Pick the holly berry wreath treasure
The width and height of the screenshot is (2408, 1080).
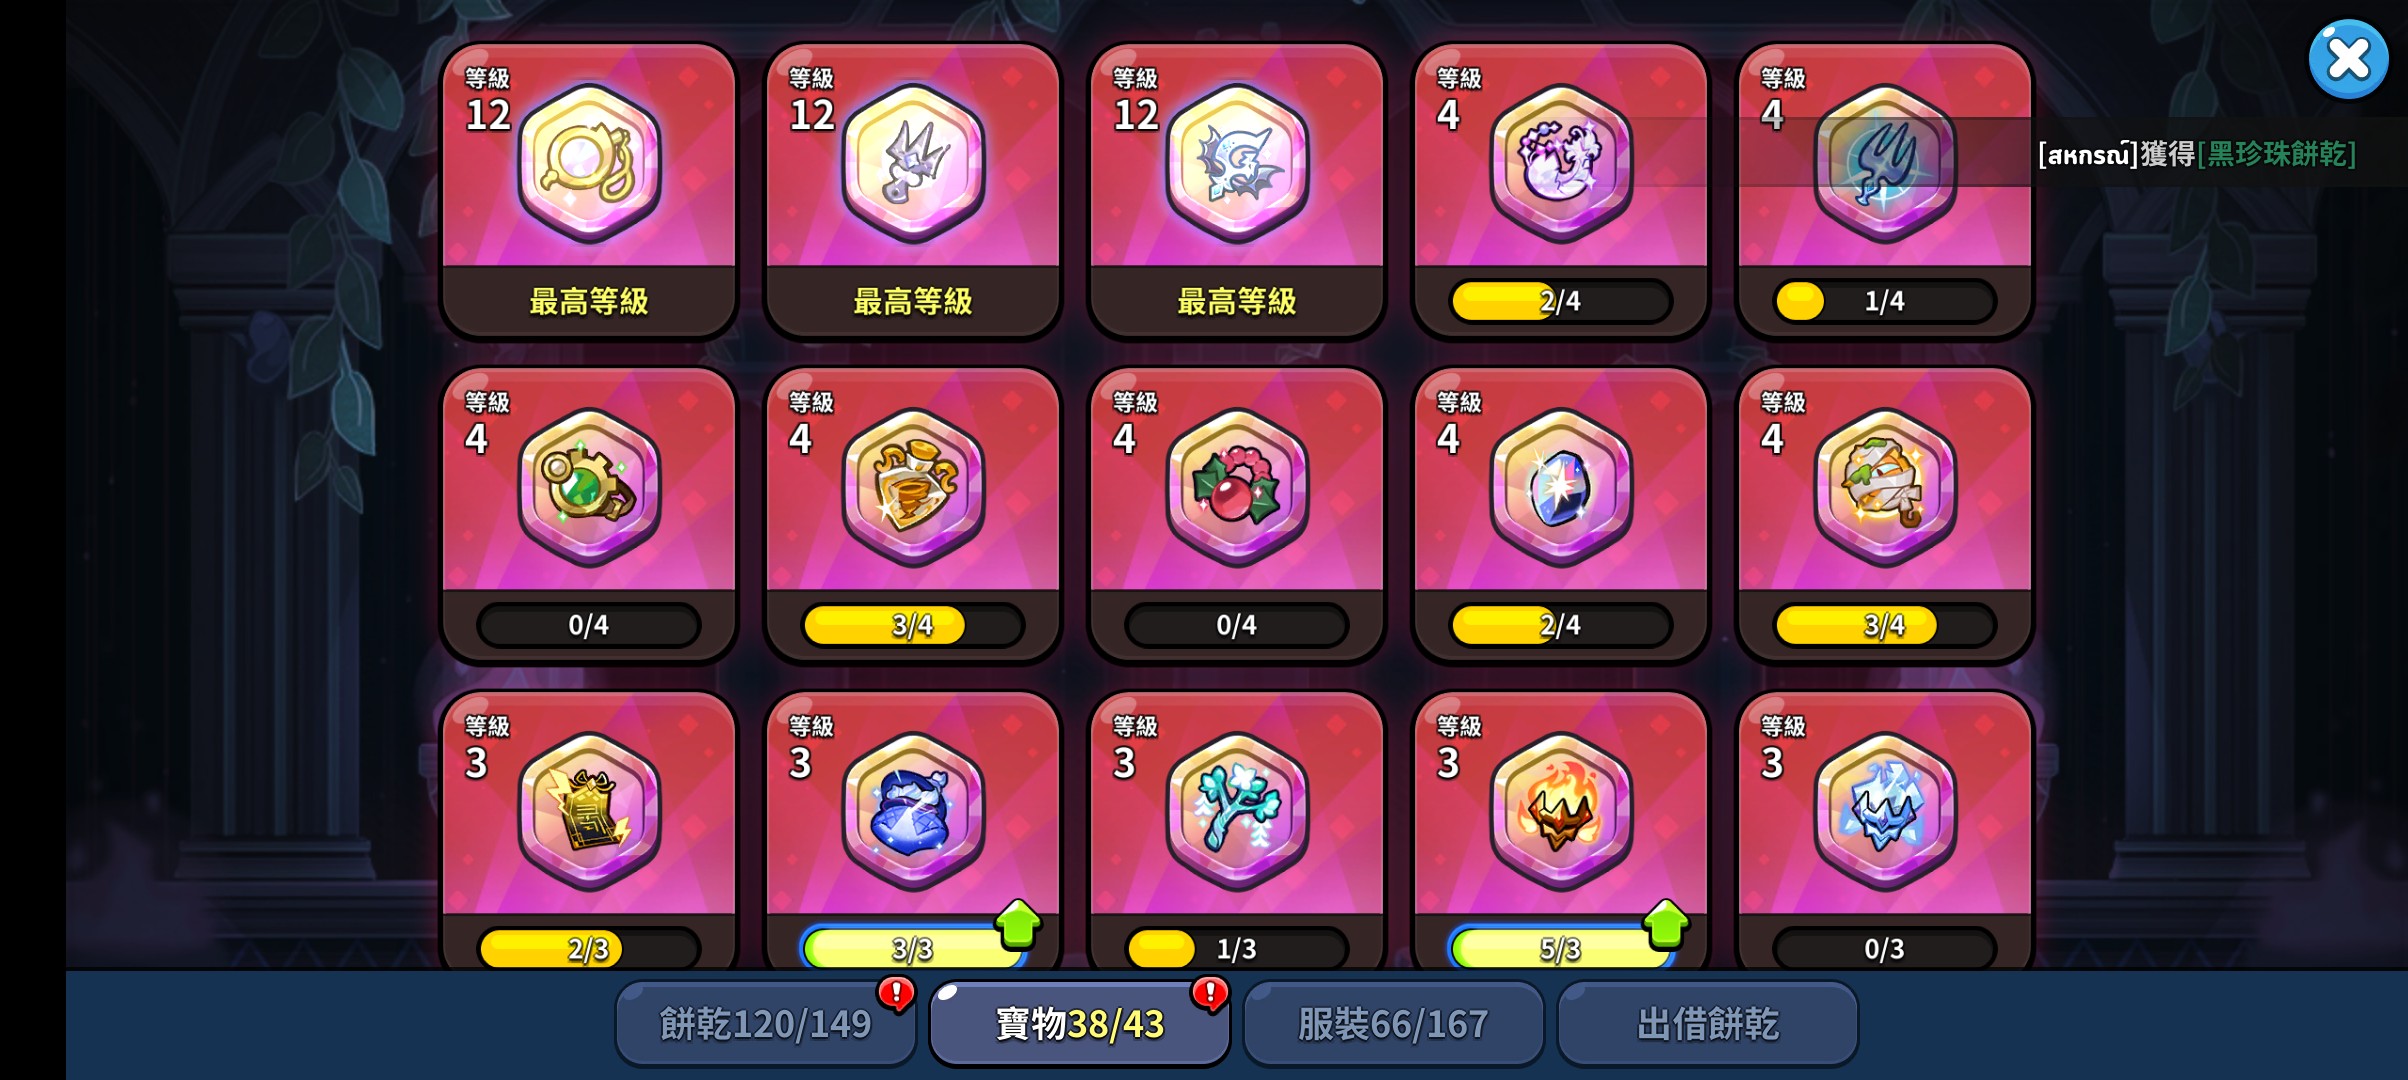click(x=1237, y=487)
